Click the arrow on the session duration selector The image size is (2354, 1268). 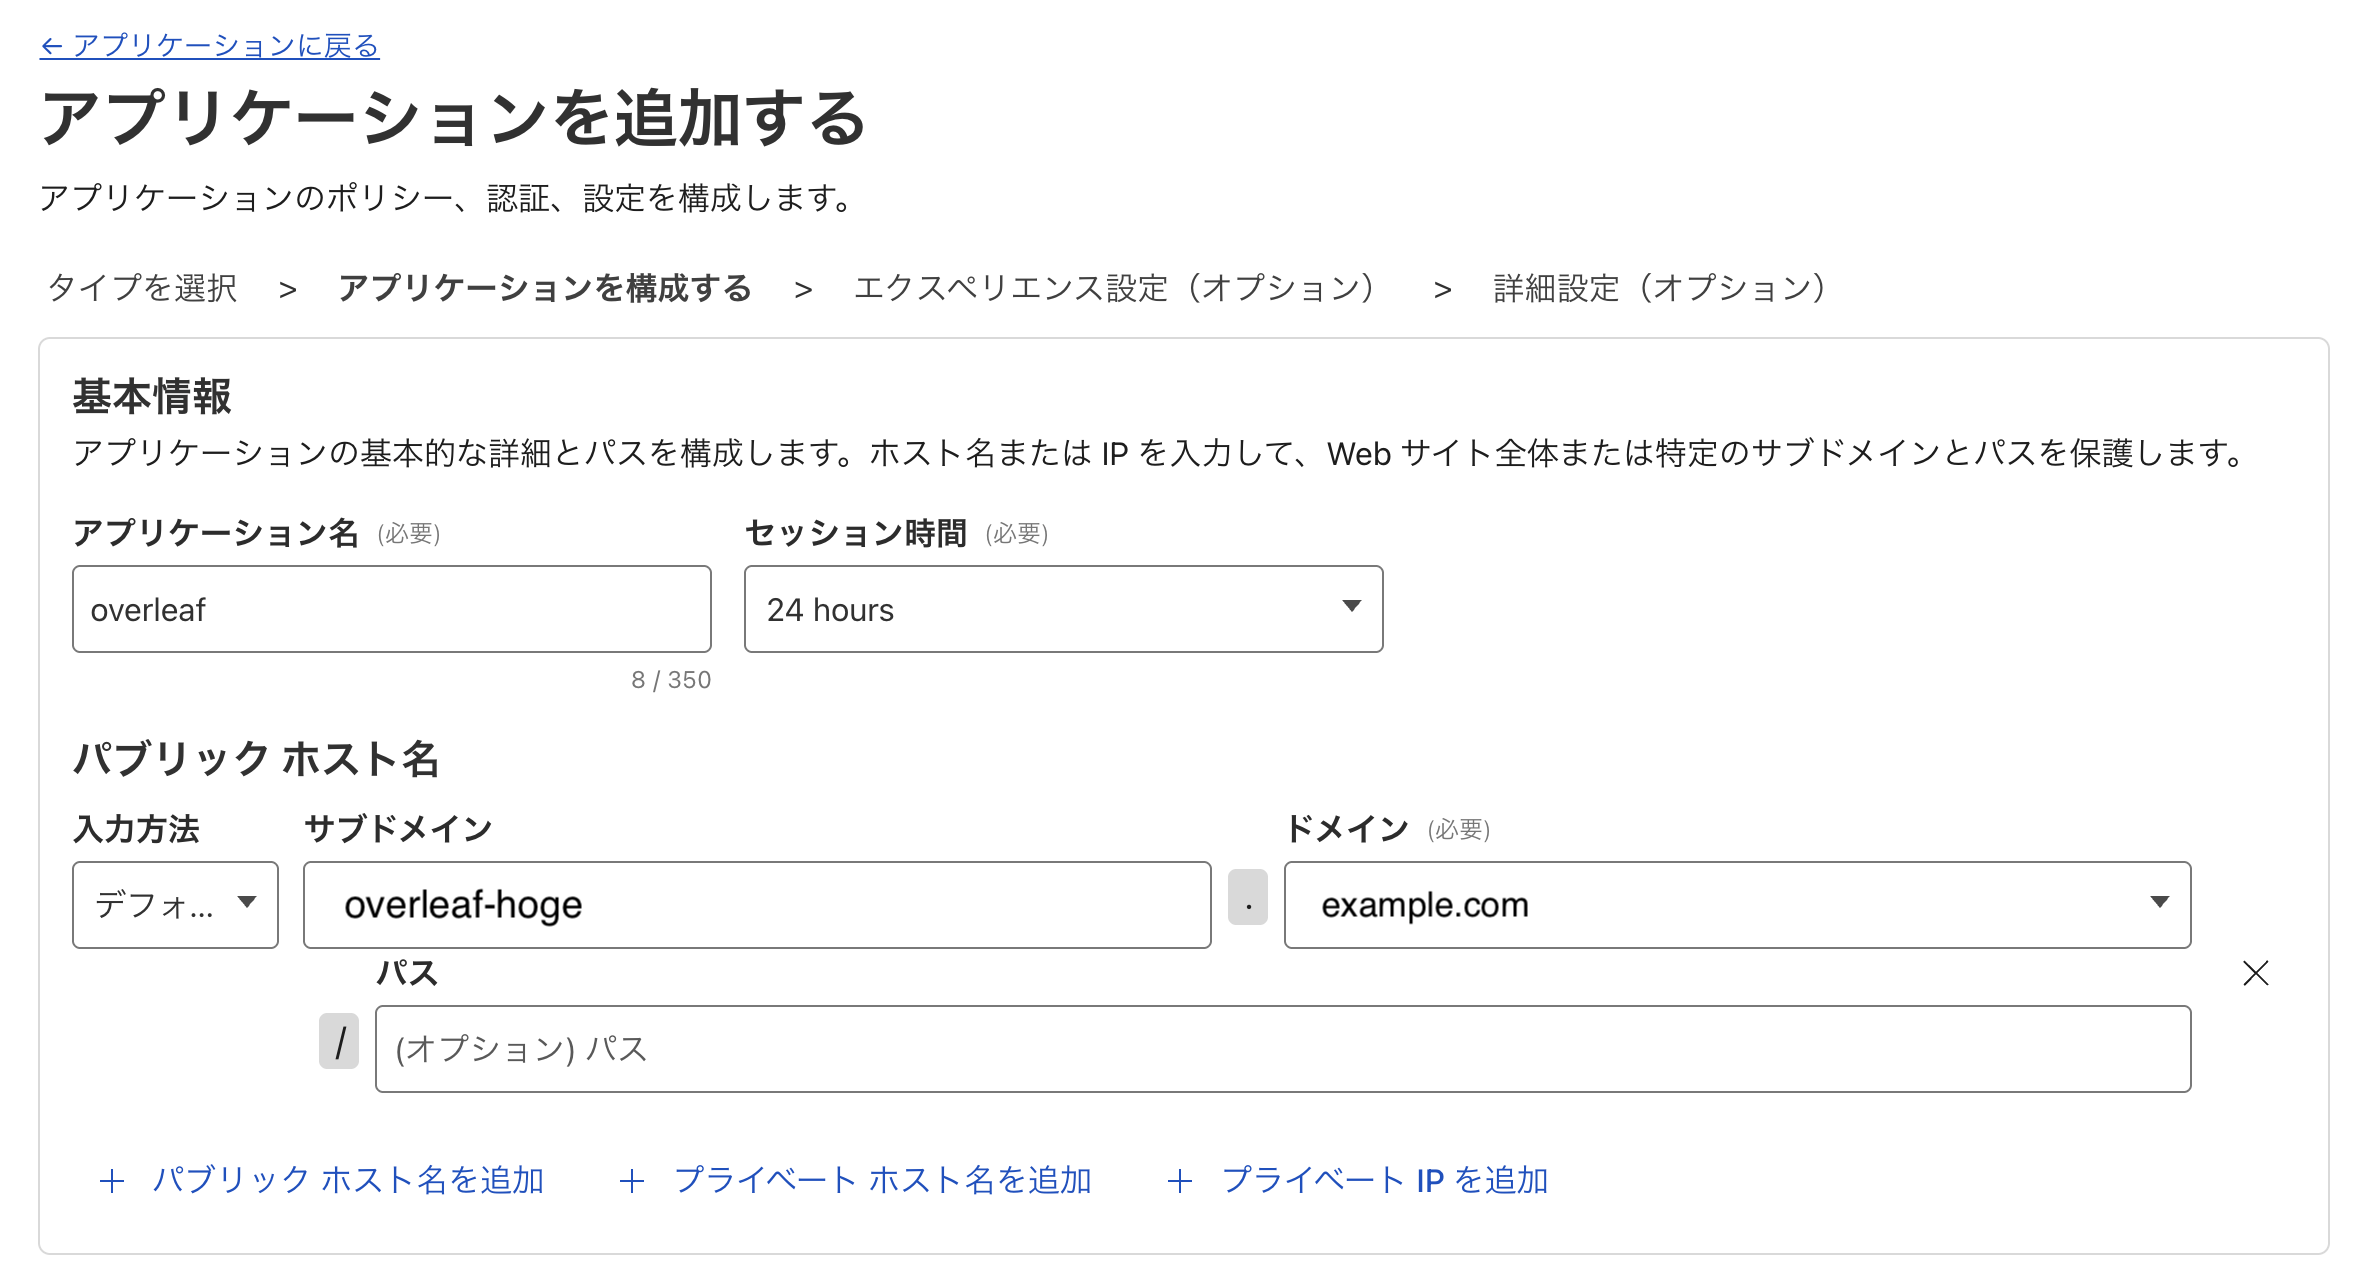coord(1351,606)
